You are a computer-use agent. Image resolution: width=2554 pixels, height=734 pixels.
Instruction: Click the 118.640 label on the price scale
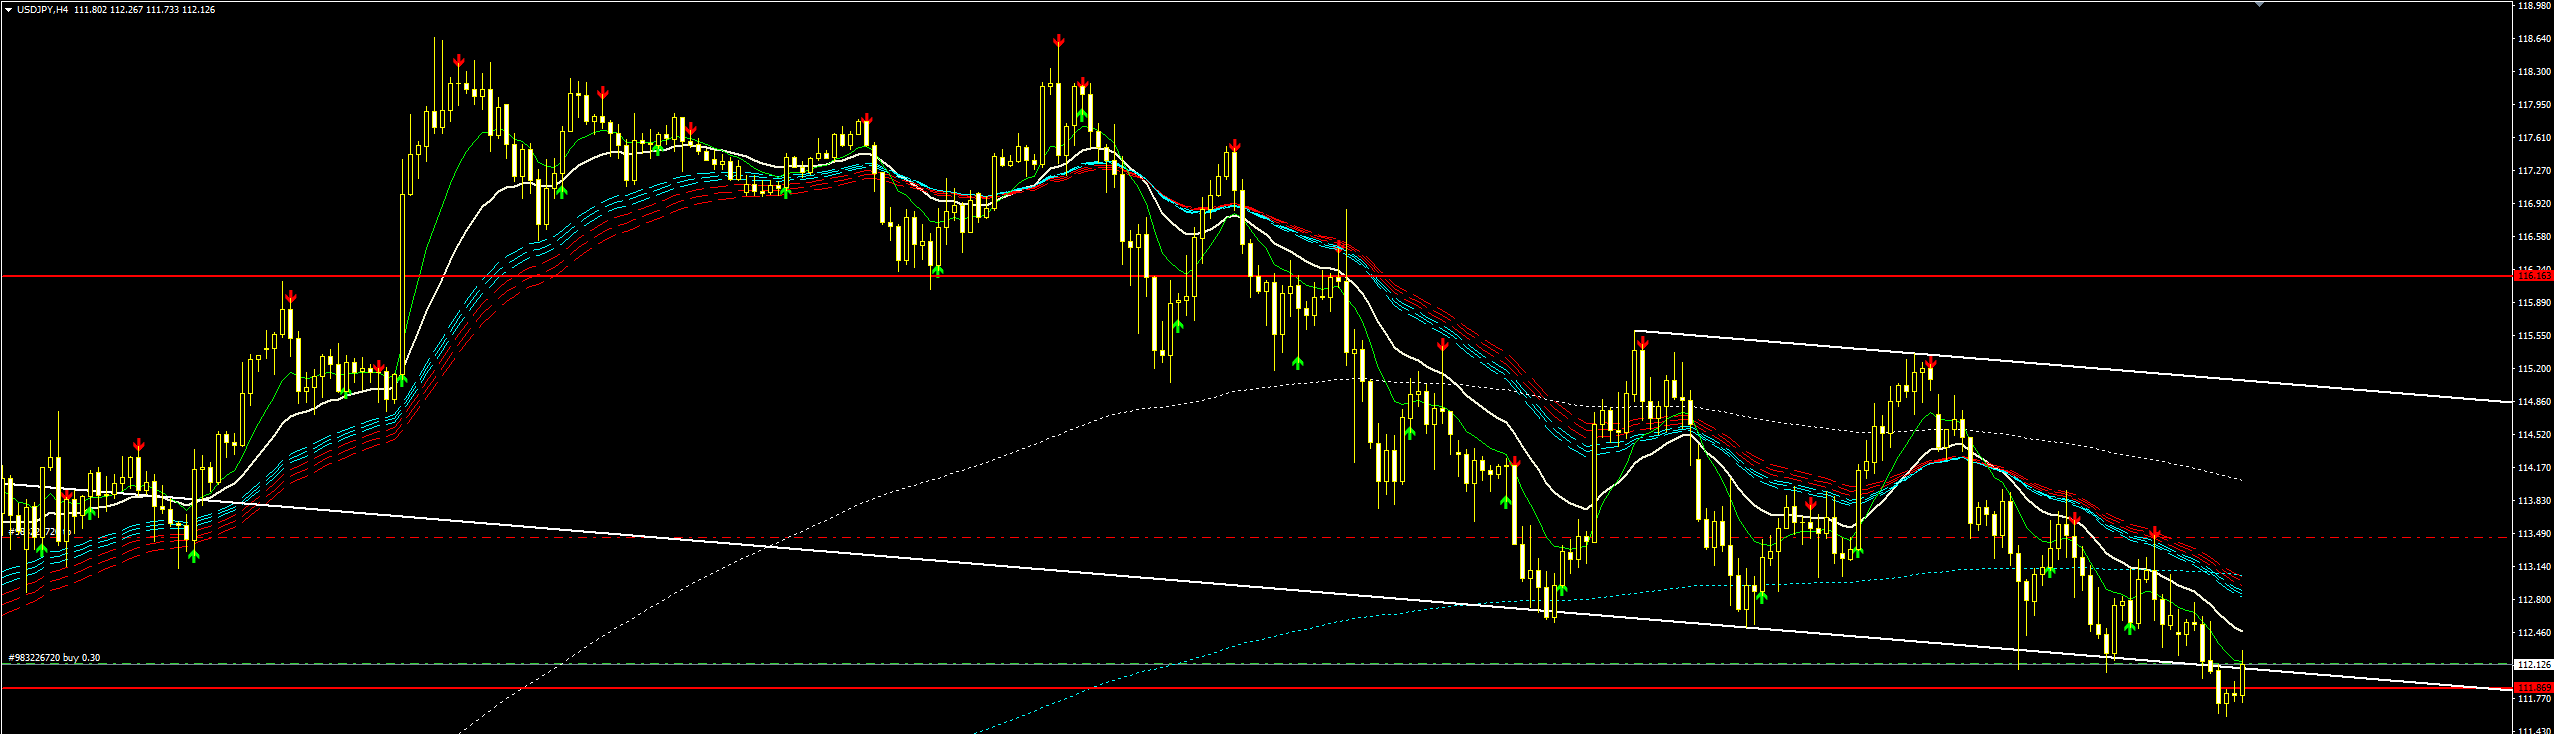pos(2534,39)
